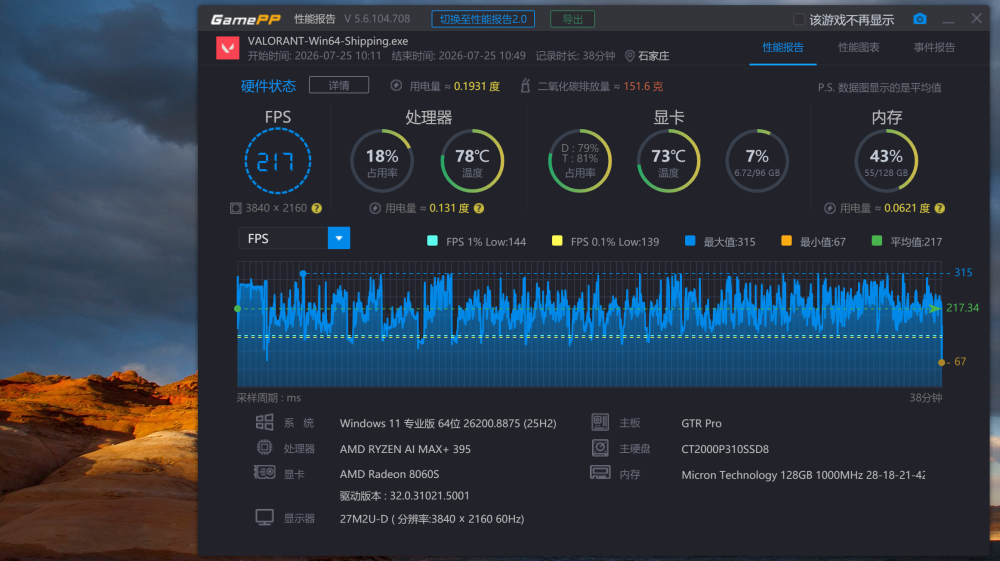Click the processor power usage icon
This screenshot has height=561, width=1000.
[375, 208]
